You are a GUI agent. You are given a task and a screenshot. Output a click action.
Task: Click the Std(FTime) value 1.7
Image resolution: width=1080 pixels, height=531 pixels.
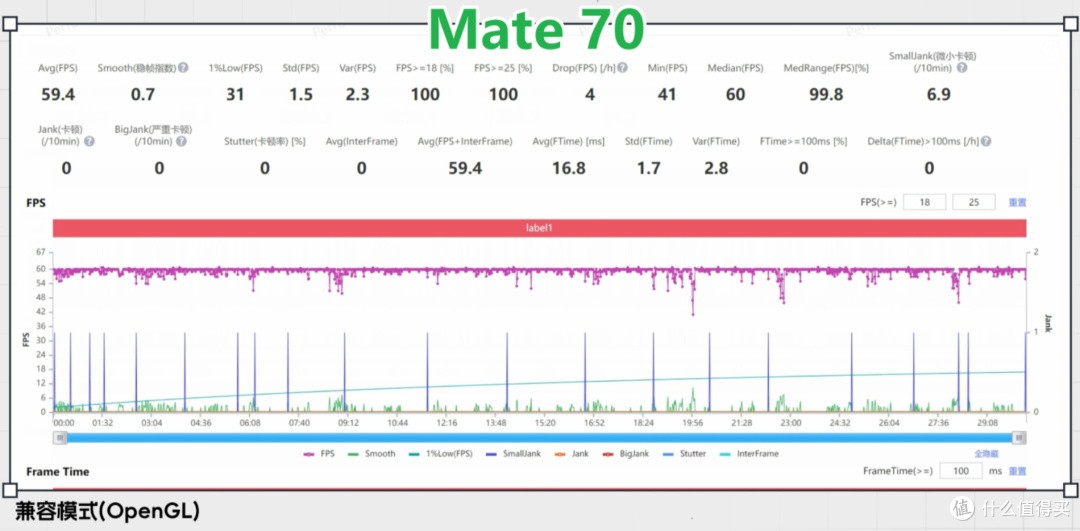(x=648, y=169)
